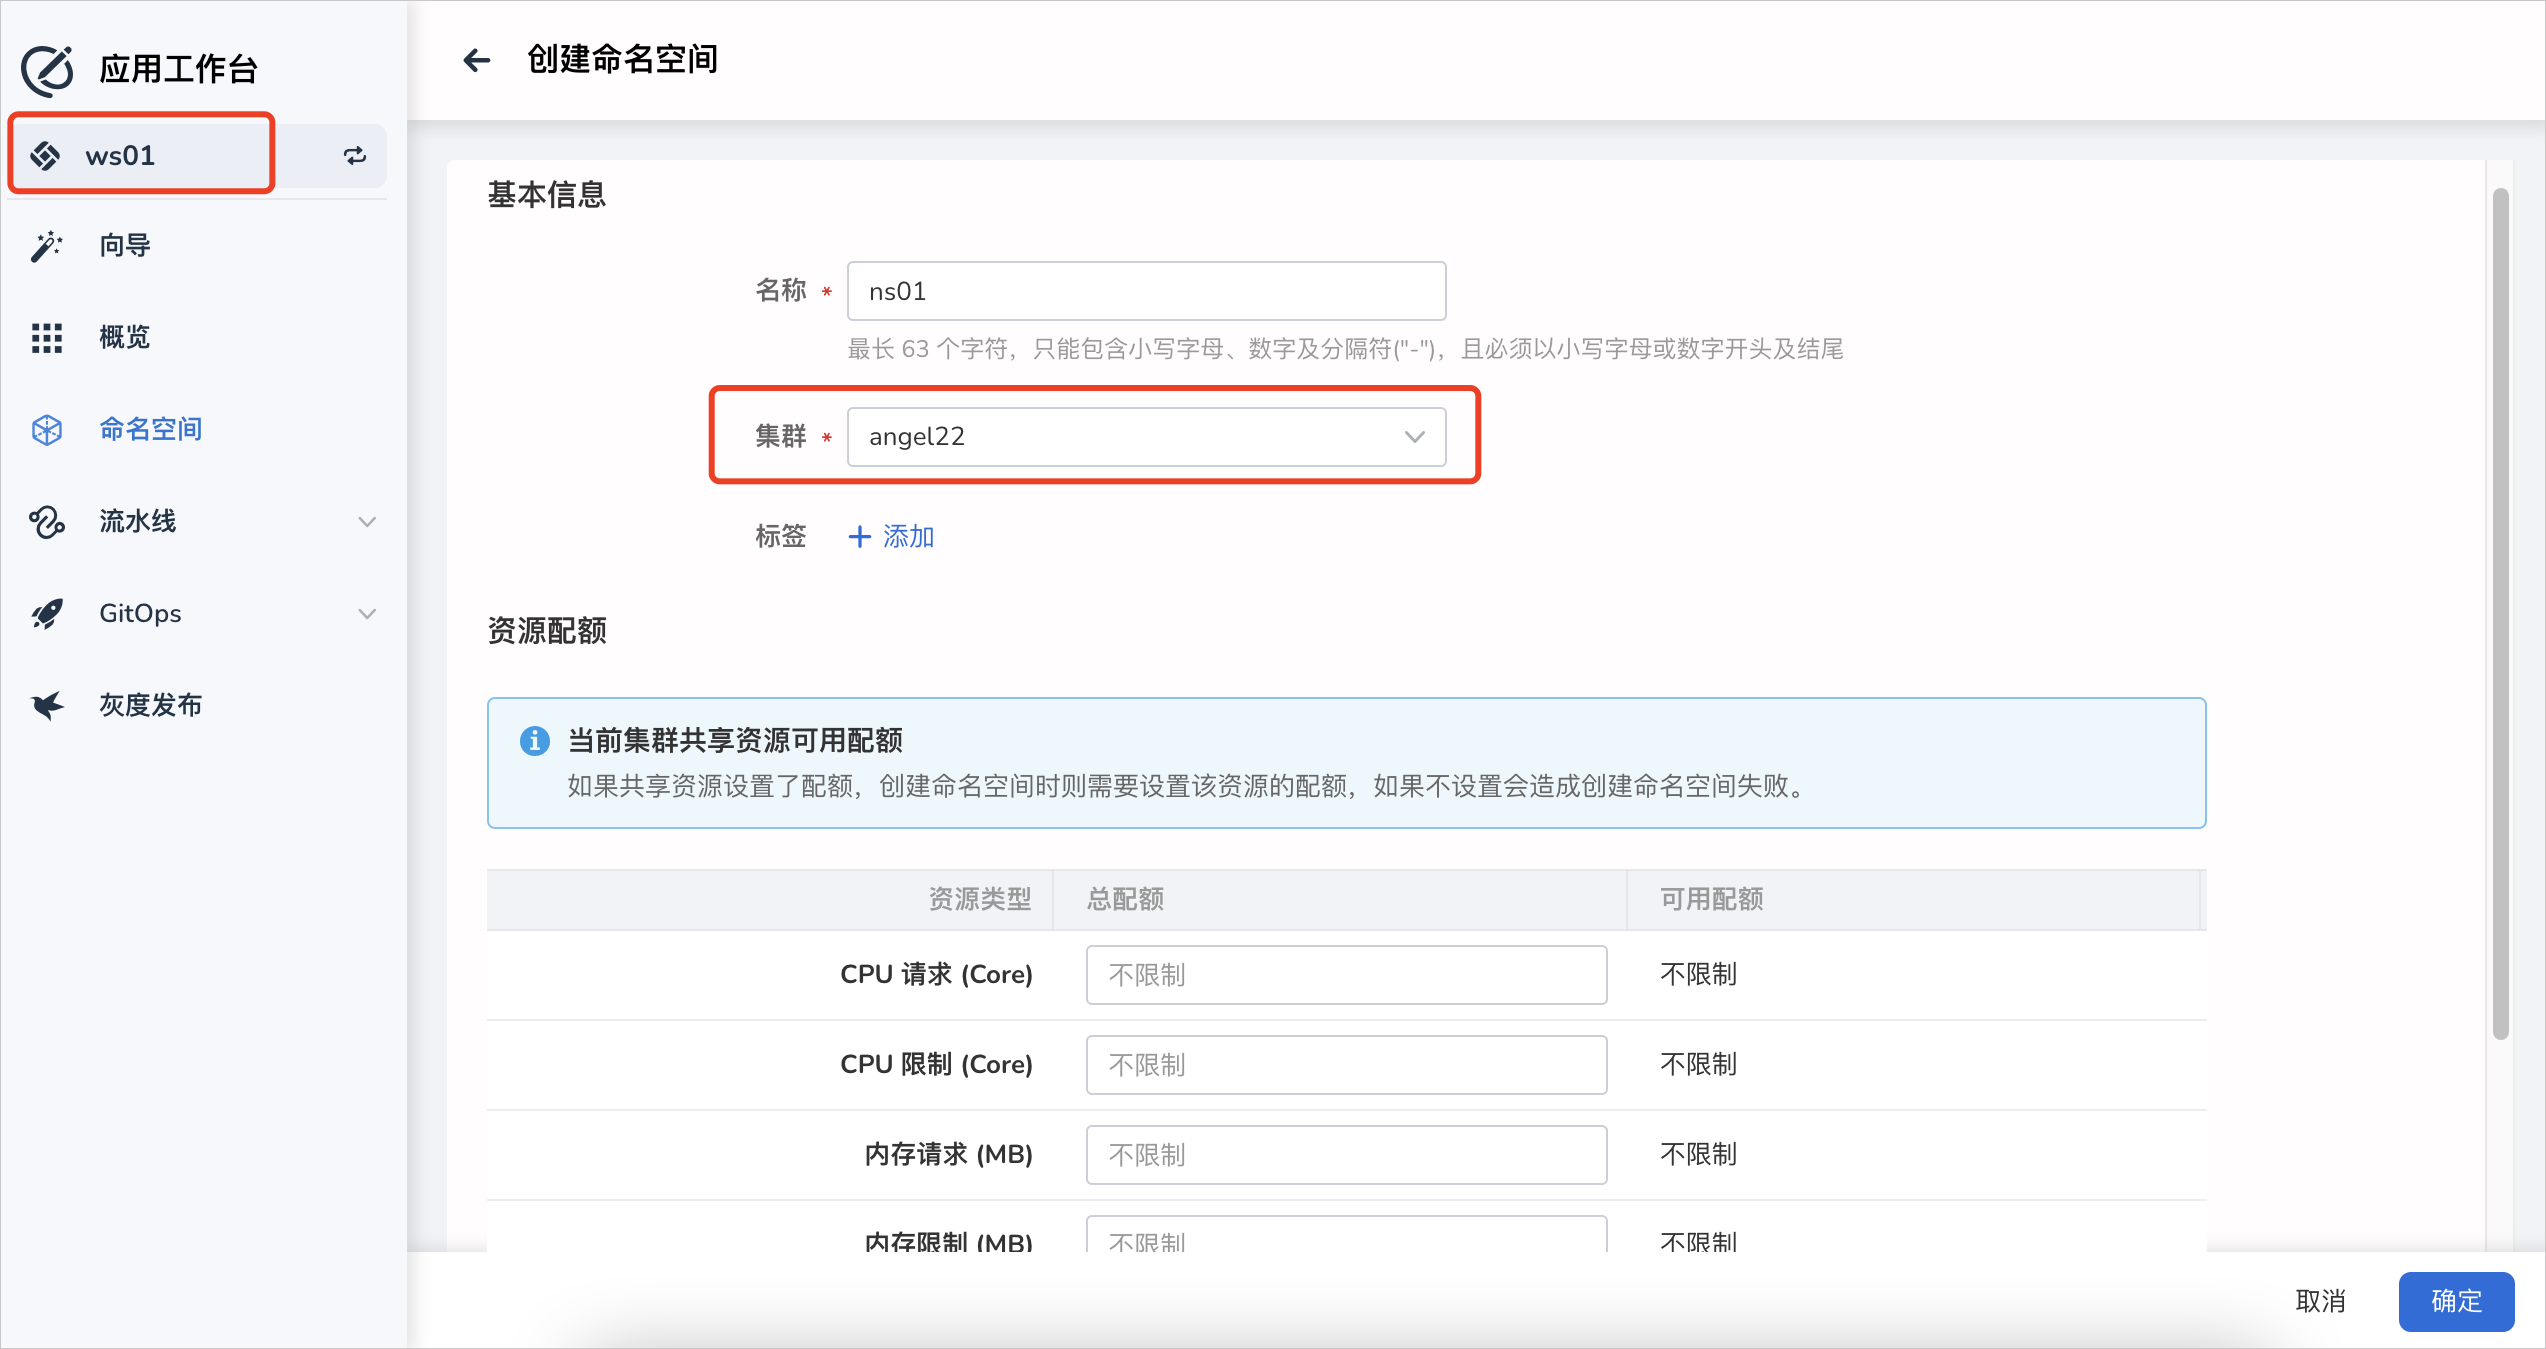Click the 流水线 pipeline icon
Image resolution: width=2546 pixels, height=1349 pixels.
tap(47, 521)
